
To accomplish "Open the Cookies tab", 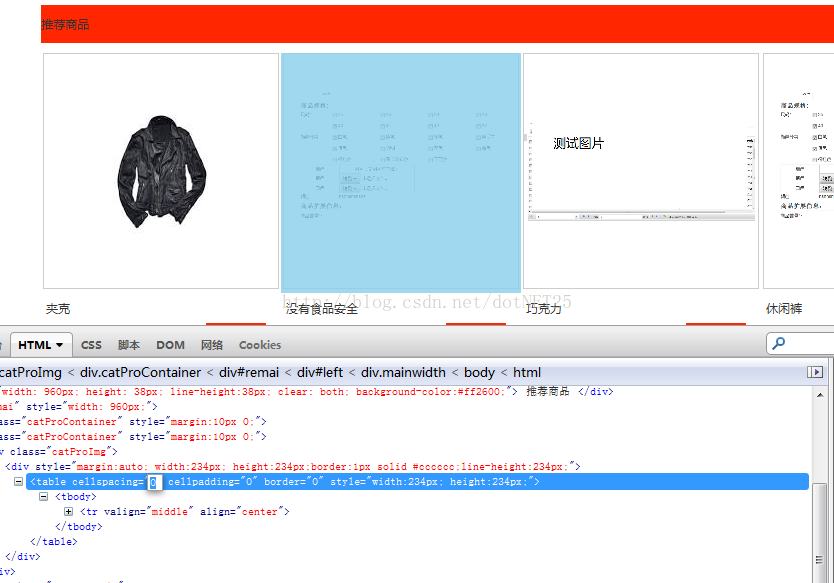I will [260, 345].
